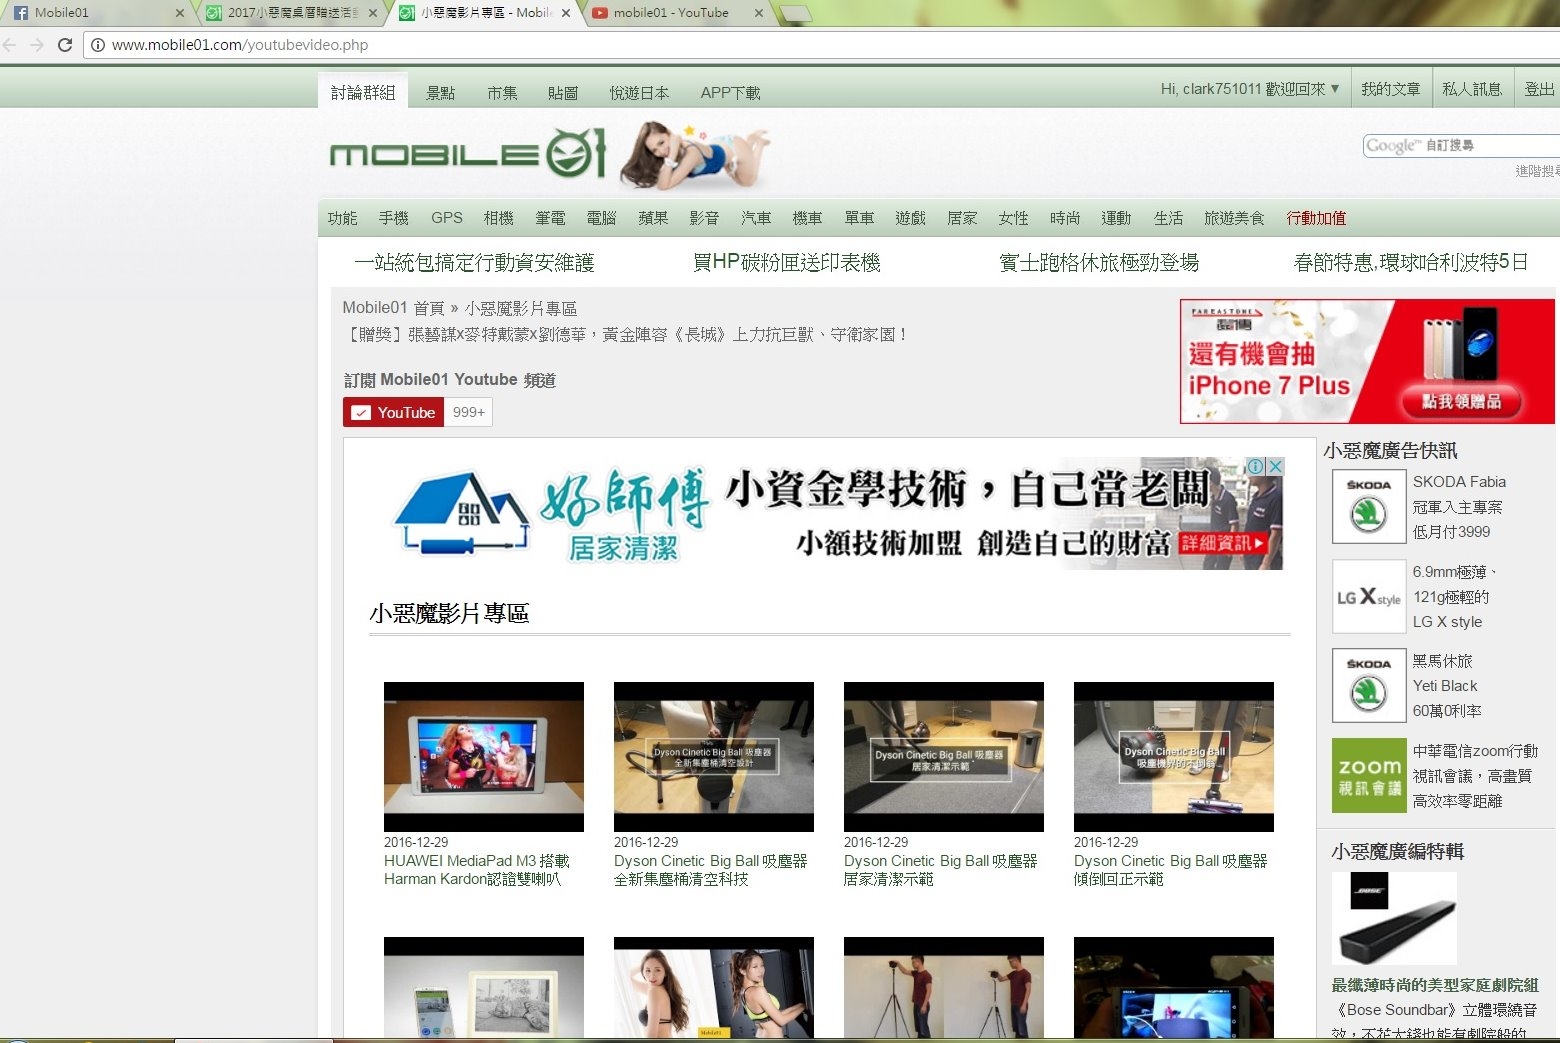Select the 相機 category

[498, 218]
